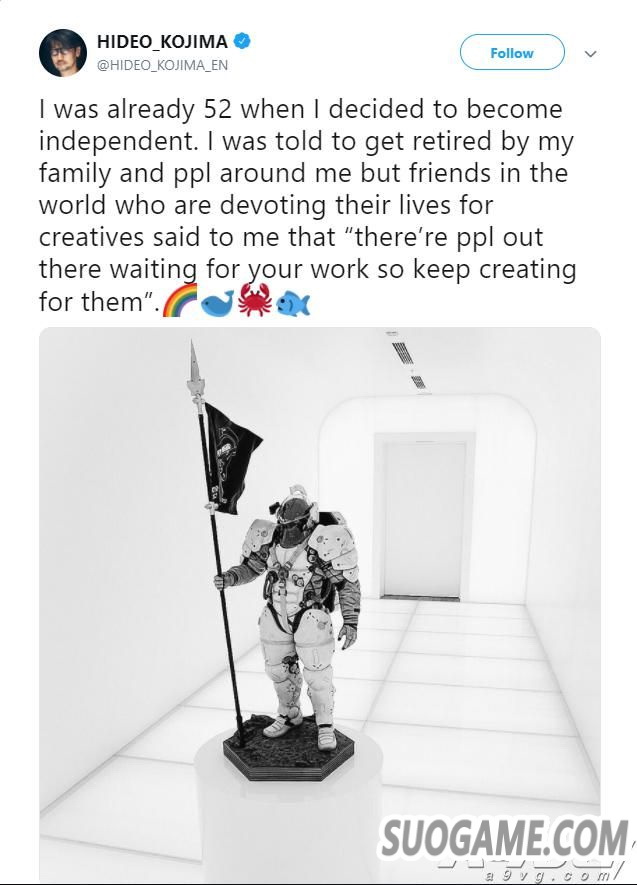Screen dimensions: 637x885
Task: Click the blue whale emoji
Action: [217, 304]
